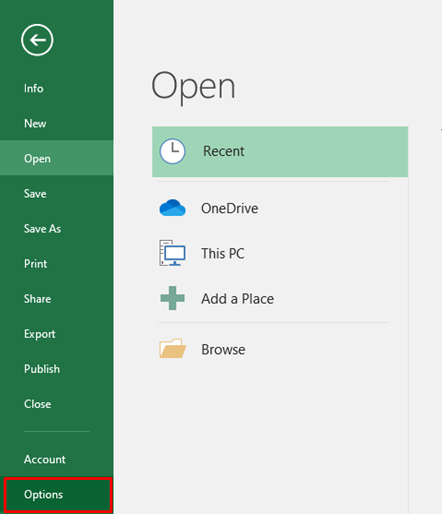Choose Save from the backstage menu
This screenshot has height=514, width=442.
[57, 194]
